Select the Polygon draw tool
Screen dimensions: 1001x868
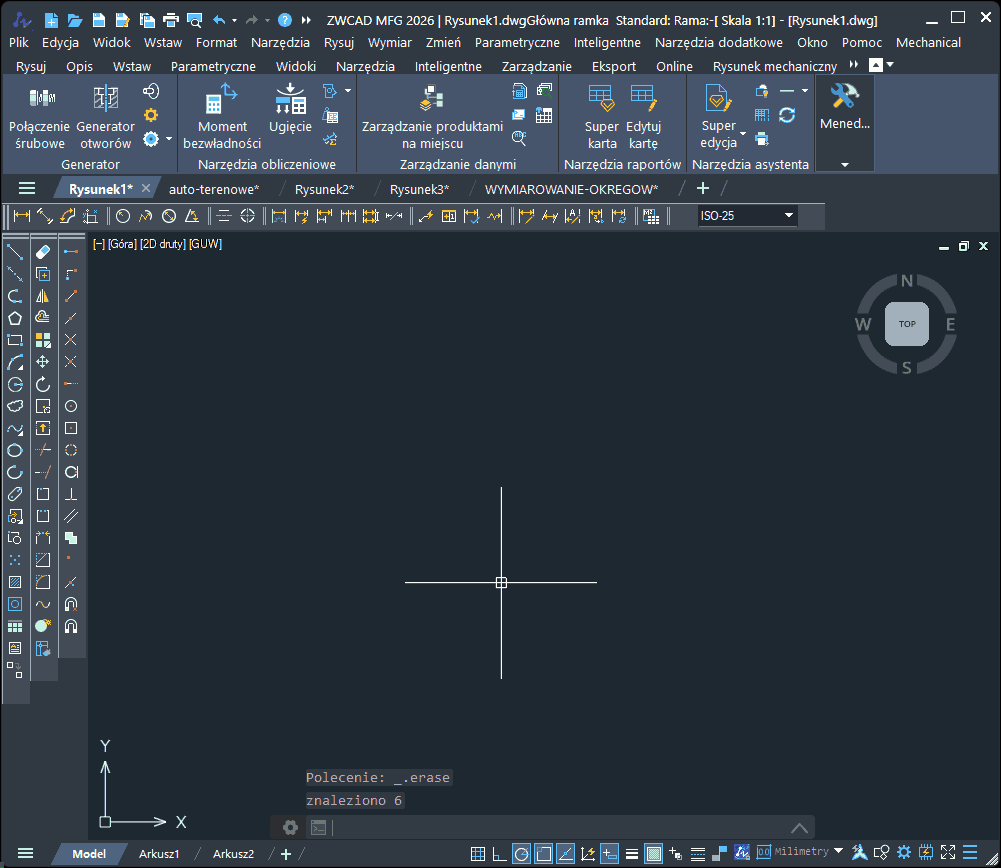(15, 318)
